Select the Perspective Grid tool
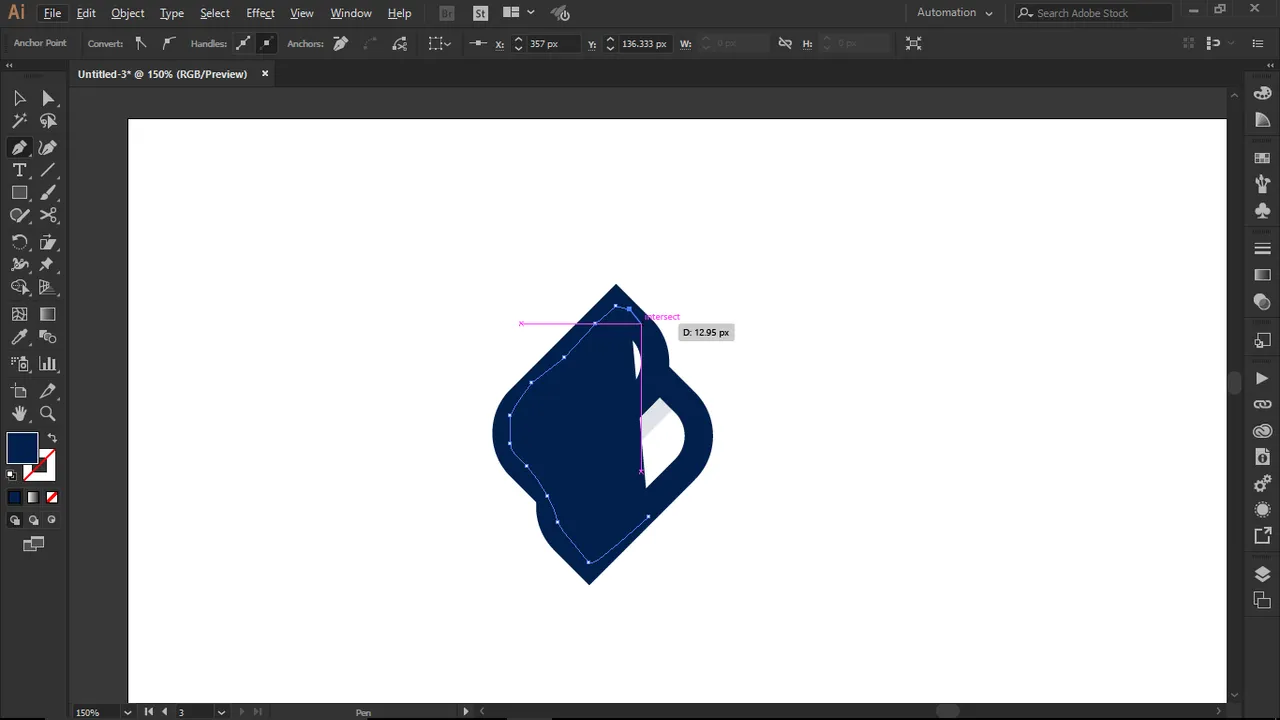Image resolution: width=1280 pixels, height=720 pixels. click(48, 288)
